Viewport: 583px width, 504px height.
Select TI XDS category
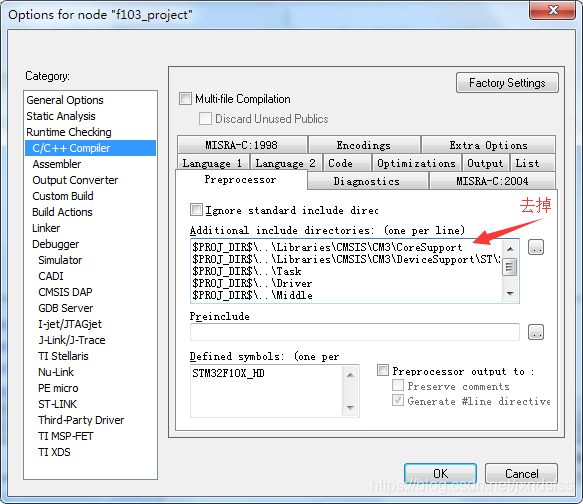point(54,452)
